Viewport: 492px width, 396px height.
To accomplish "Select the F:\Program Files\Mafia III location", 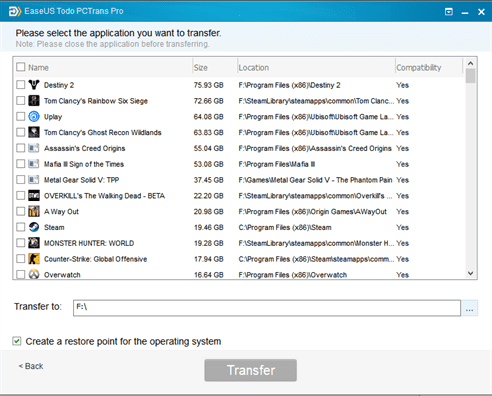I will (277, 164).
